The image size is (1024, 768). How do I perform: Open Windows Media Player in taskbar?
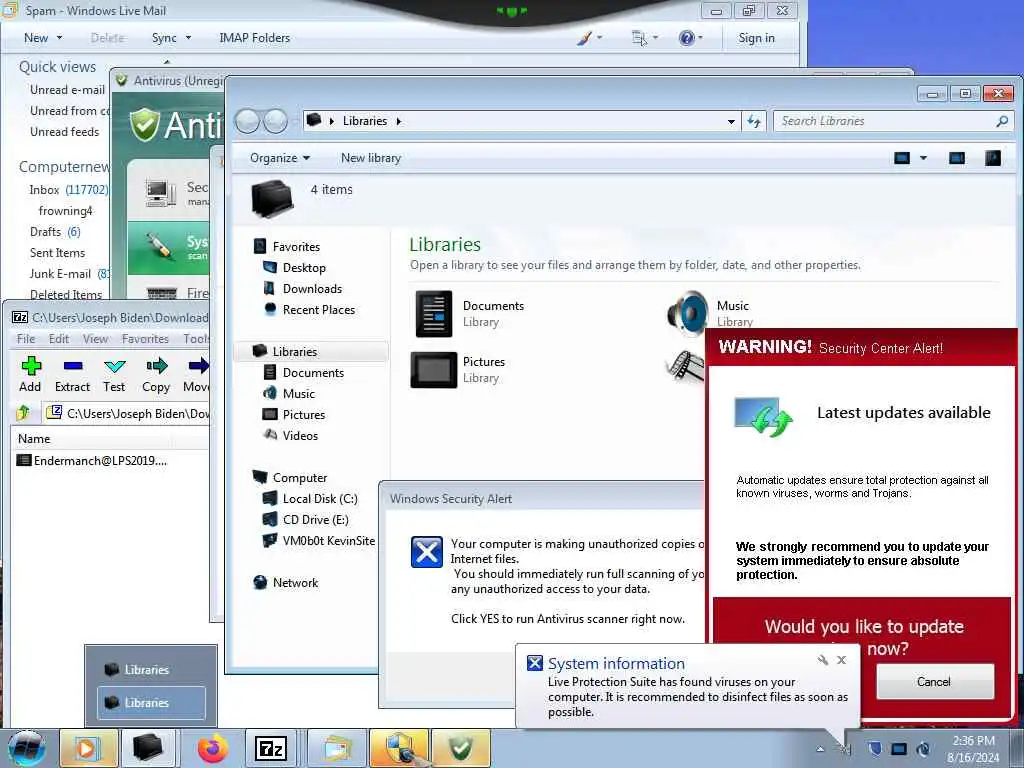click(x=88, y=748)
